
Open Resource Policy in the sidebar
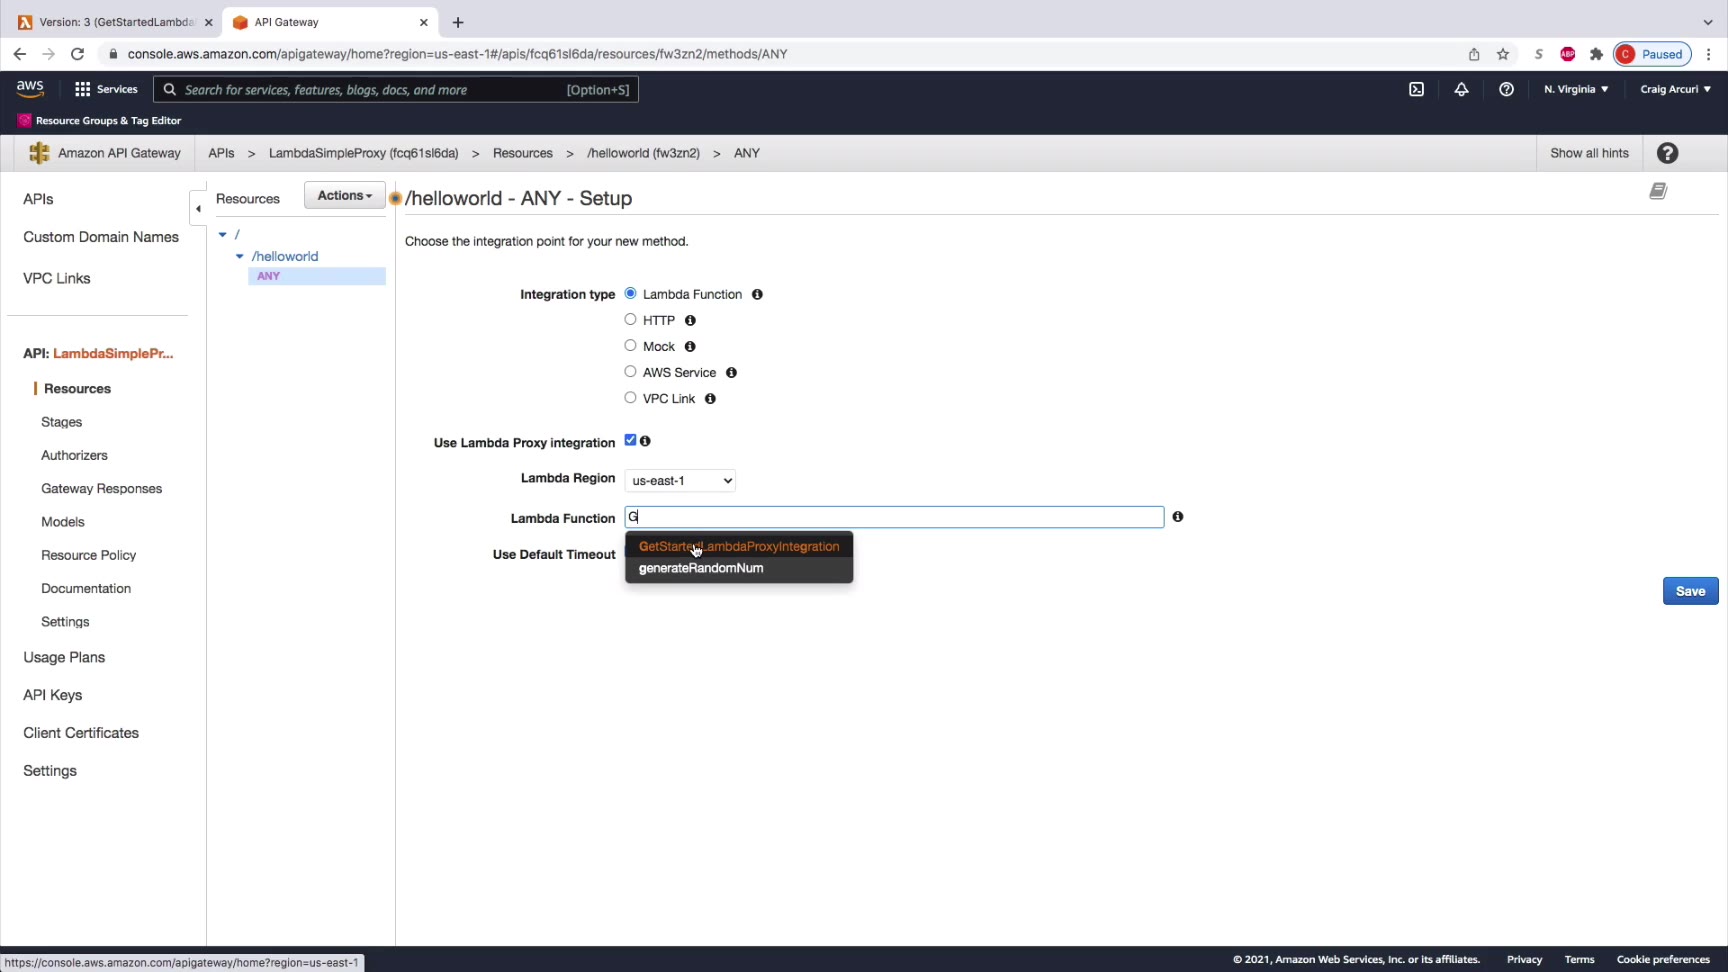point(88,556)
